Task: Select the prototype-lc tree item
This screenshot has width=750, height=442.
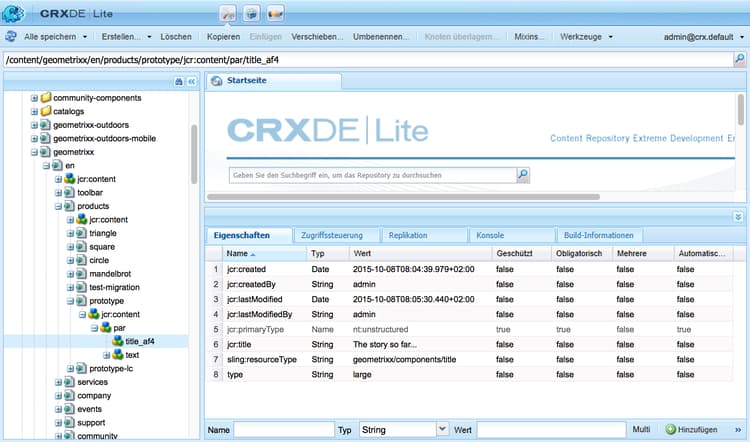Action: (111, 368)
